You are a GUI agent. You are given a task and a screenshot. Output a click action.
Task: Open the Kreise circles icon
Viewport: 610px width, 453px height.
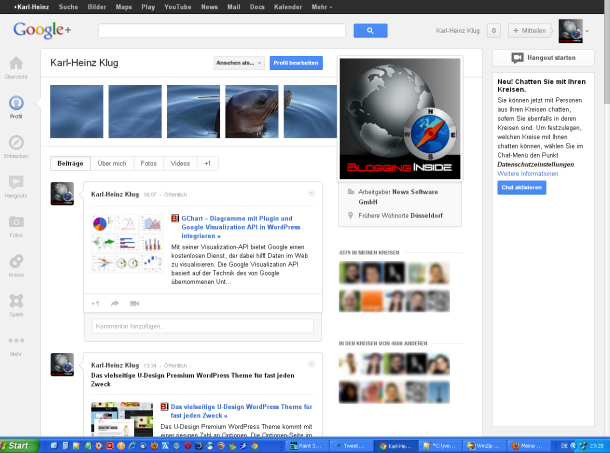click(x=16, y=261)
